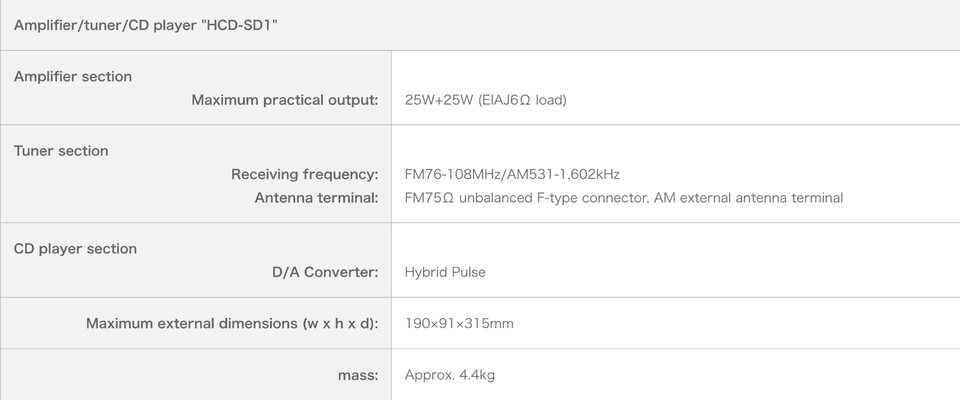The image size is (960, 400).
Task: Click the '(EIAJ6Ω load)' text in amplifier row
Action: [523, 100]
